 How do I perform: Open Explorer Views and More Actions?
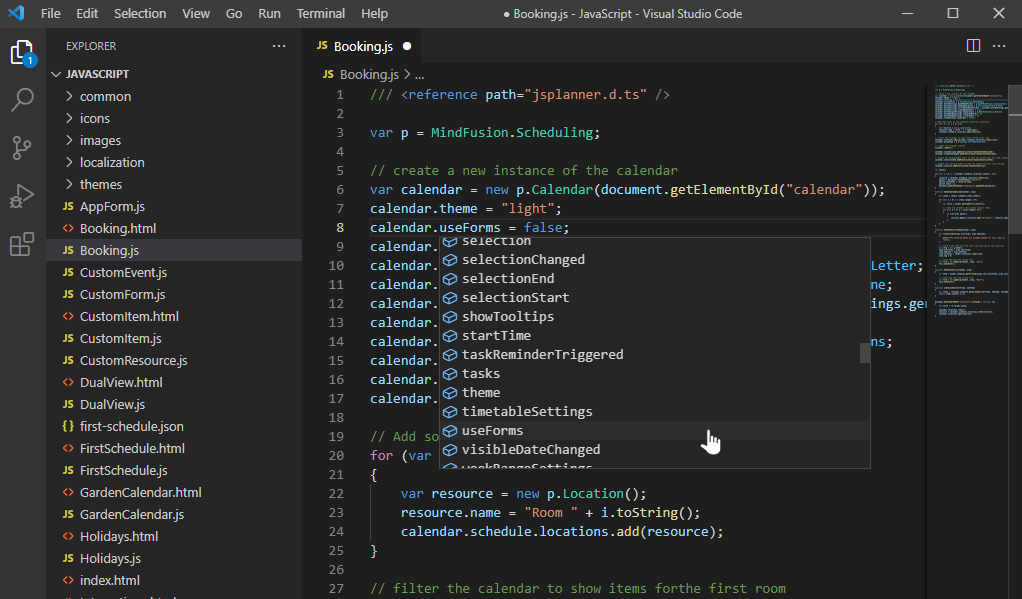click(279, 46)
